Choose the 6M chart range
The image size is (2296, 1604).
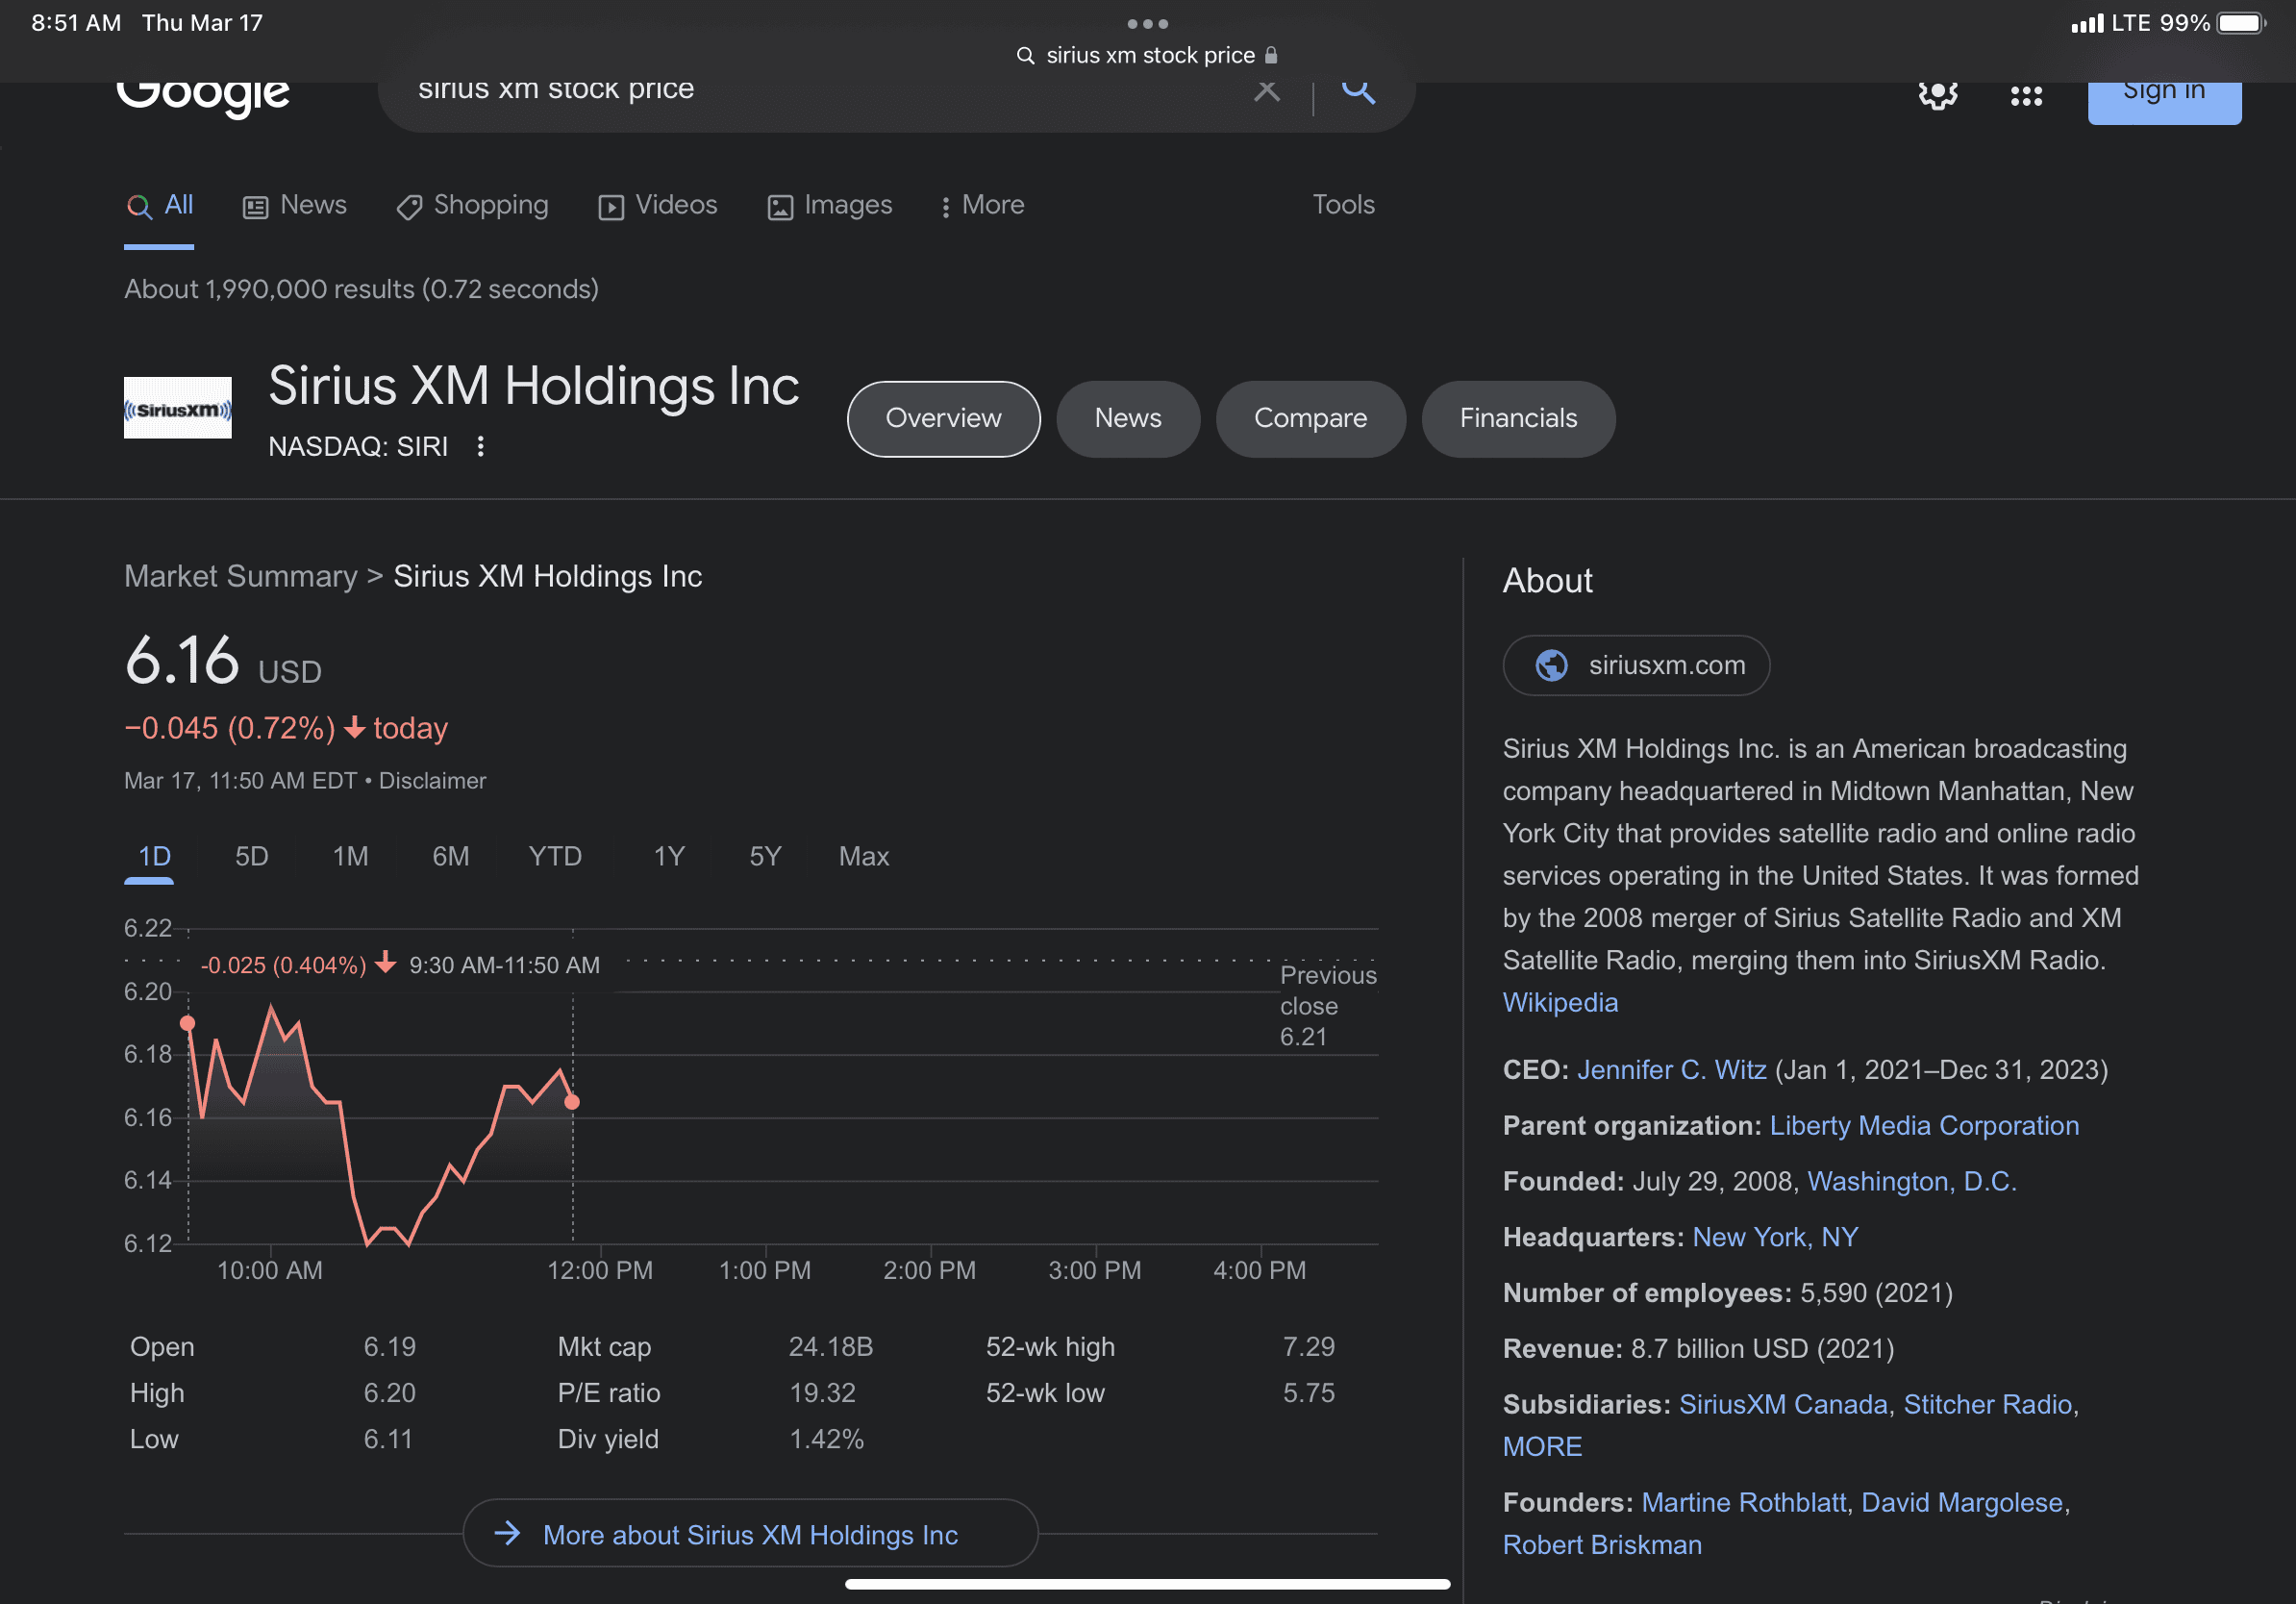click(450, 857)
